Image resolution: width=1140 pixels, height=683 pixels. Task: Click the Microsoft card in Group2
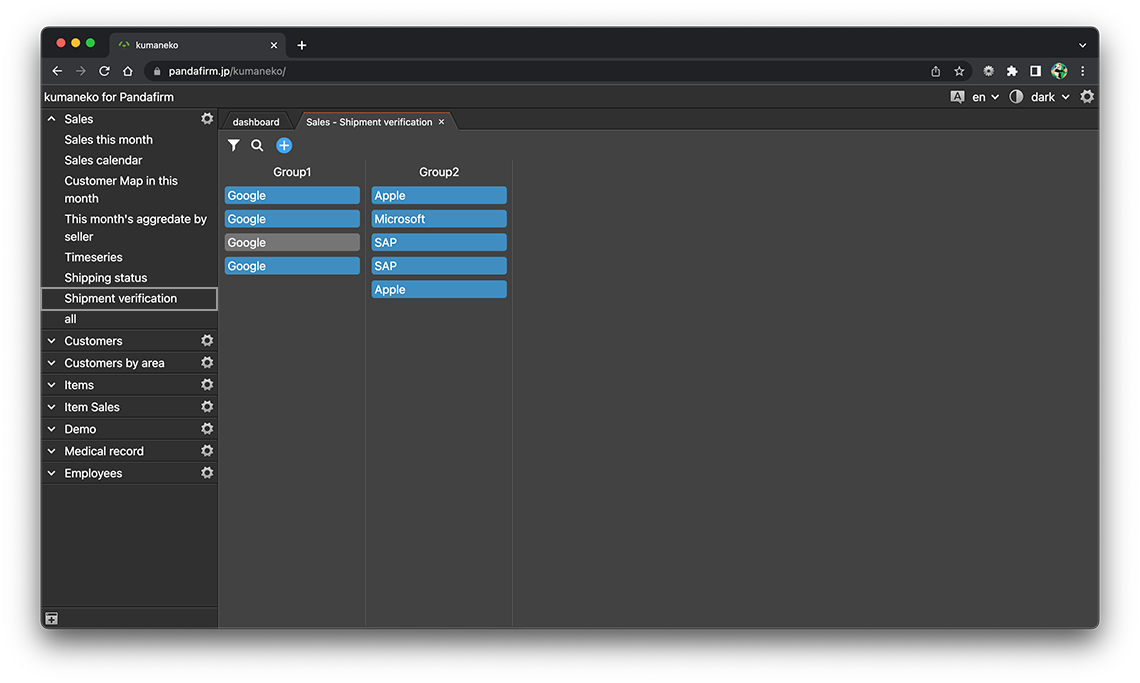click(x=438, y=219)
